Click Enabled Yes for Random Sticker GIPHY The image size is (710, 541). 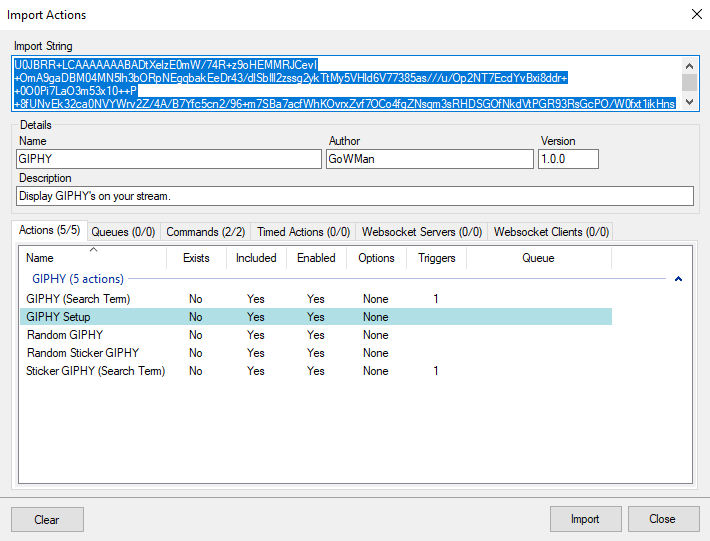316,353
